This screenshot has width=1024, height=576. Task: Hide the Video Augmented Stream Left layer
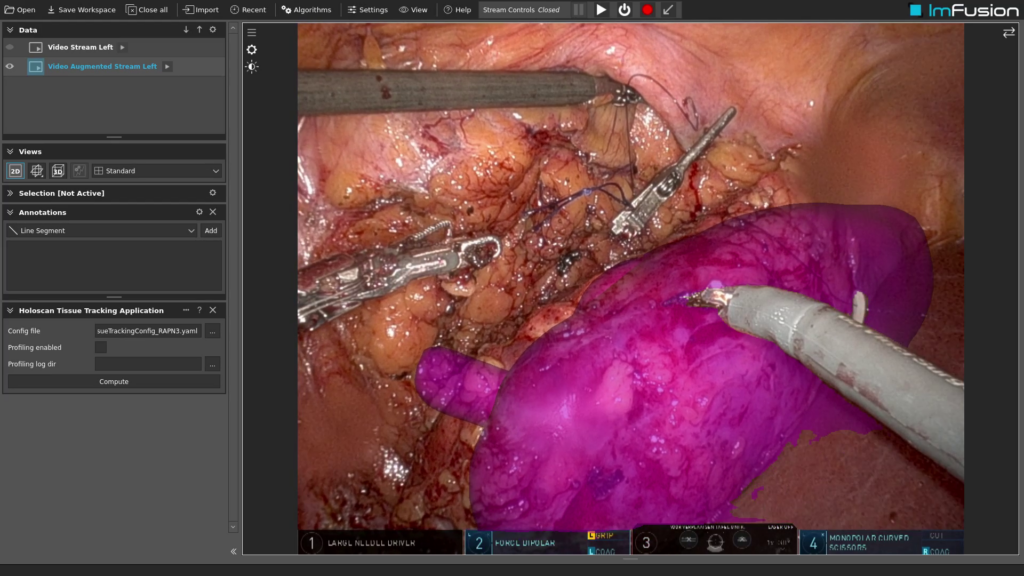10,67
